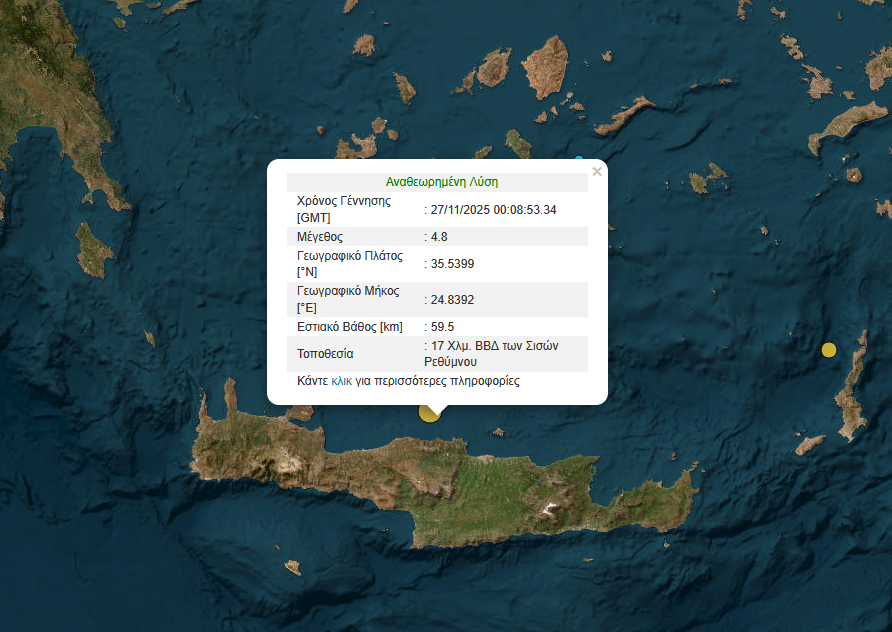The image size is (892, 632).
Task: Click the latitude value 35.5399
Action: coord(452,264)
